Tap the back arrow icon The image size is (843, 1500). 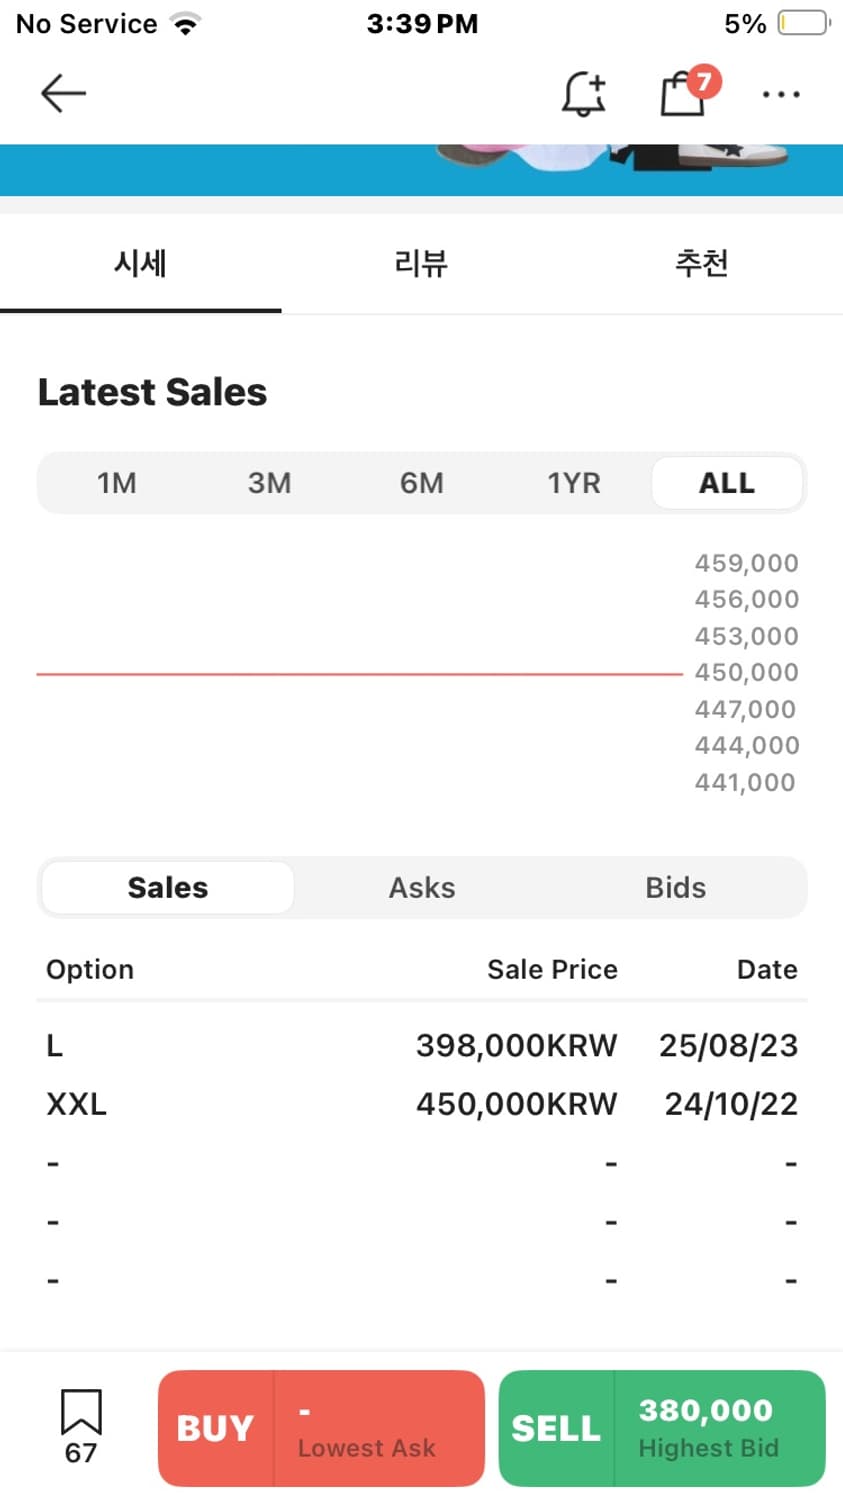click(x=63, y=94)
